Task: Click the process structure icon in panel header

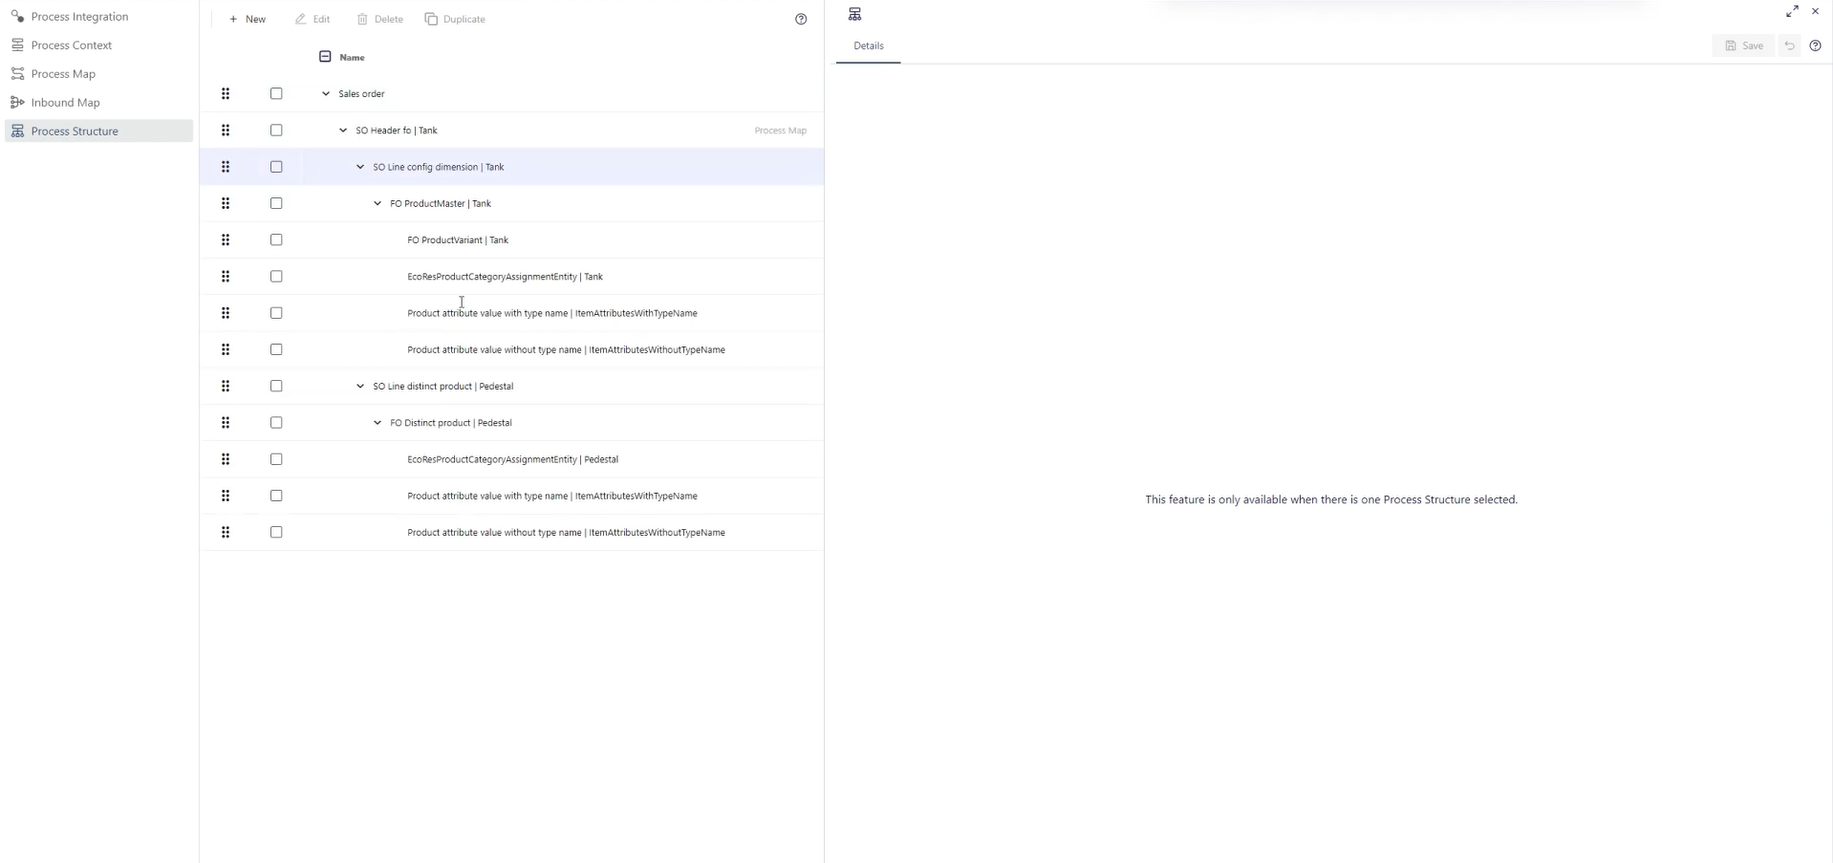Action: (x=855, y=14)
